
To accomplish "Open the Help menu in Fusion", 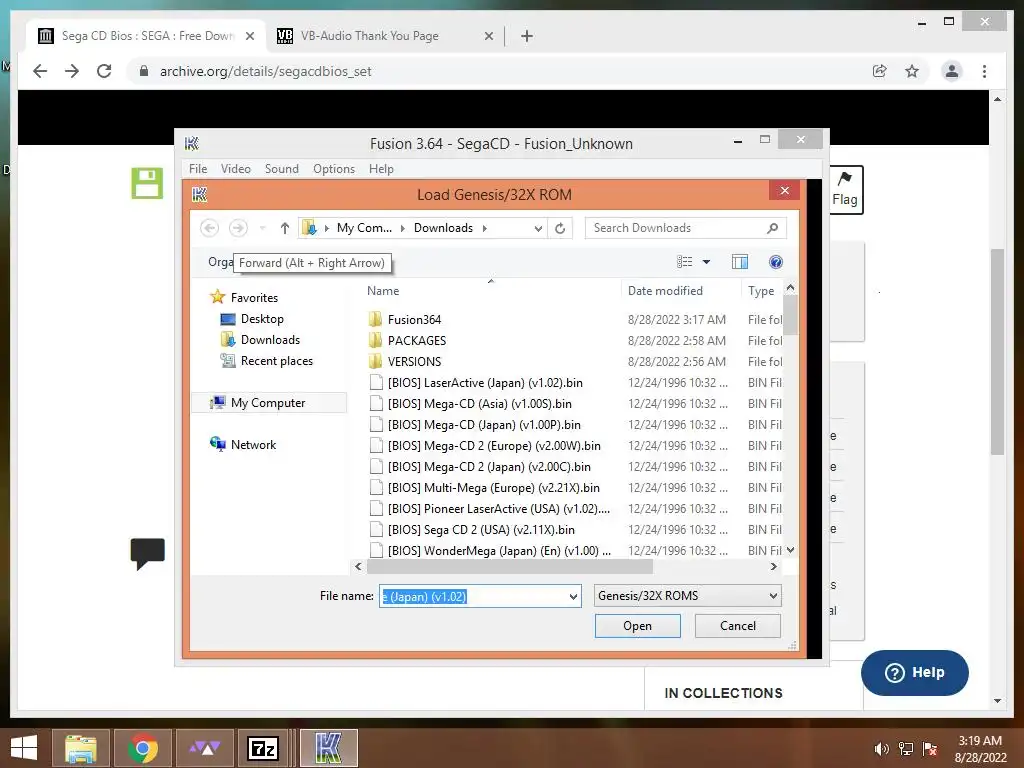I will [381, 168].
